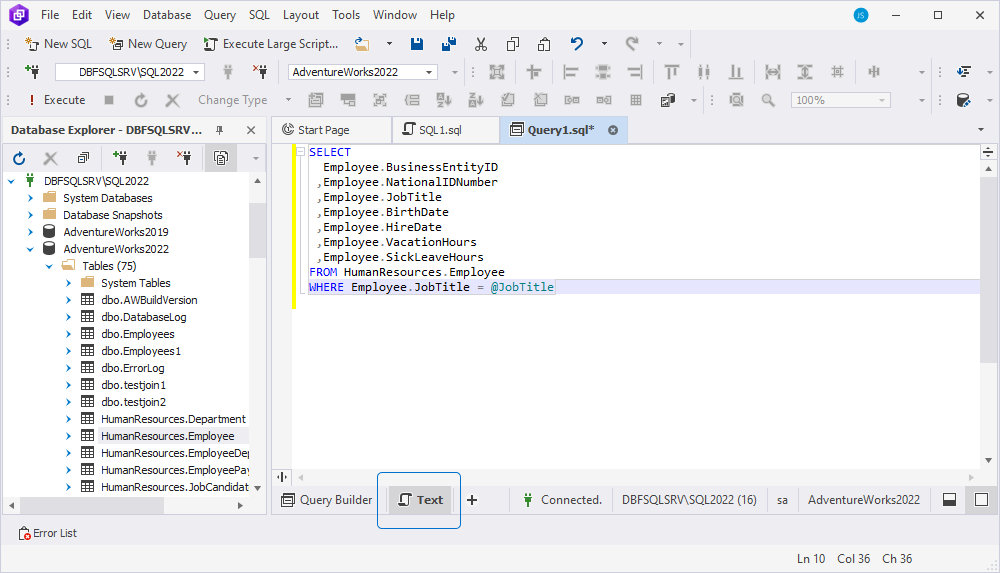Expand the AdventureWorks2019 database node

[x=30, y=232]
